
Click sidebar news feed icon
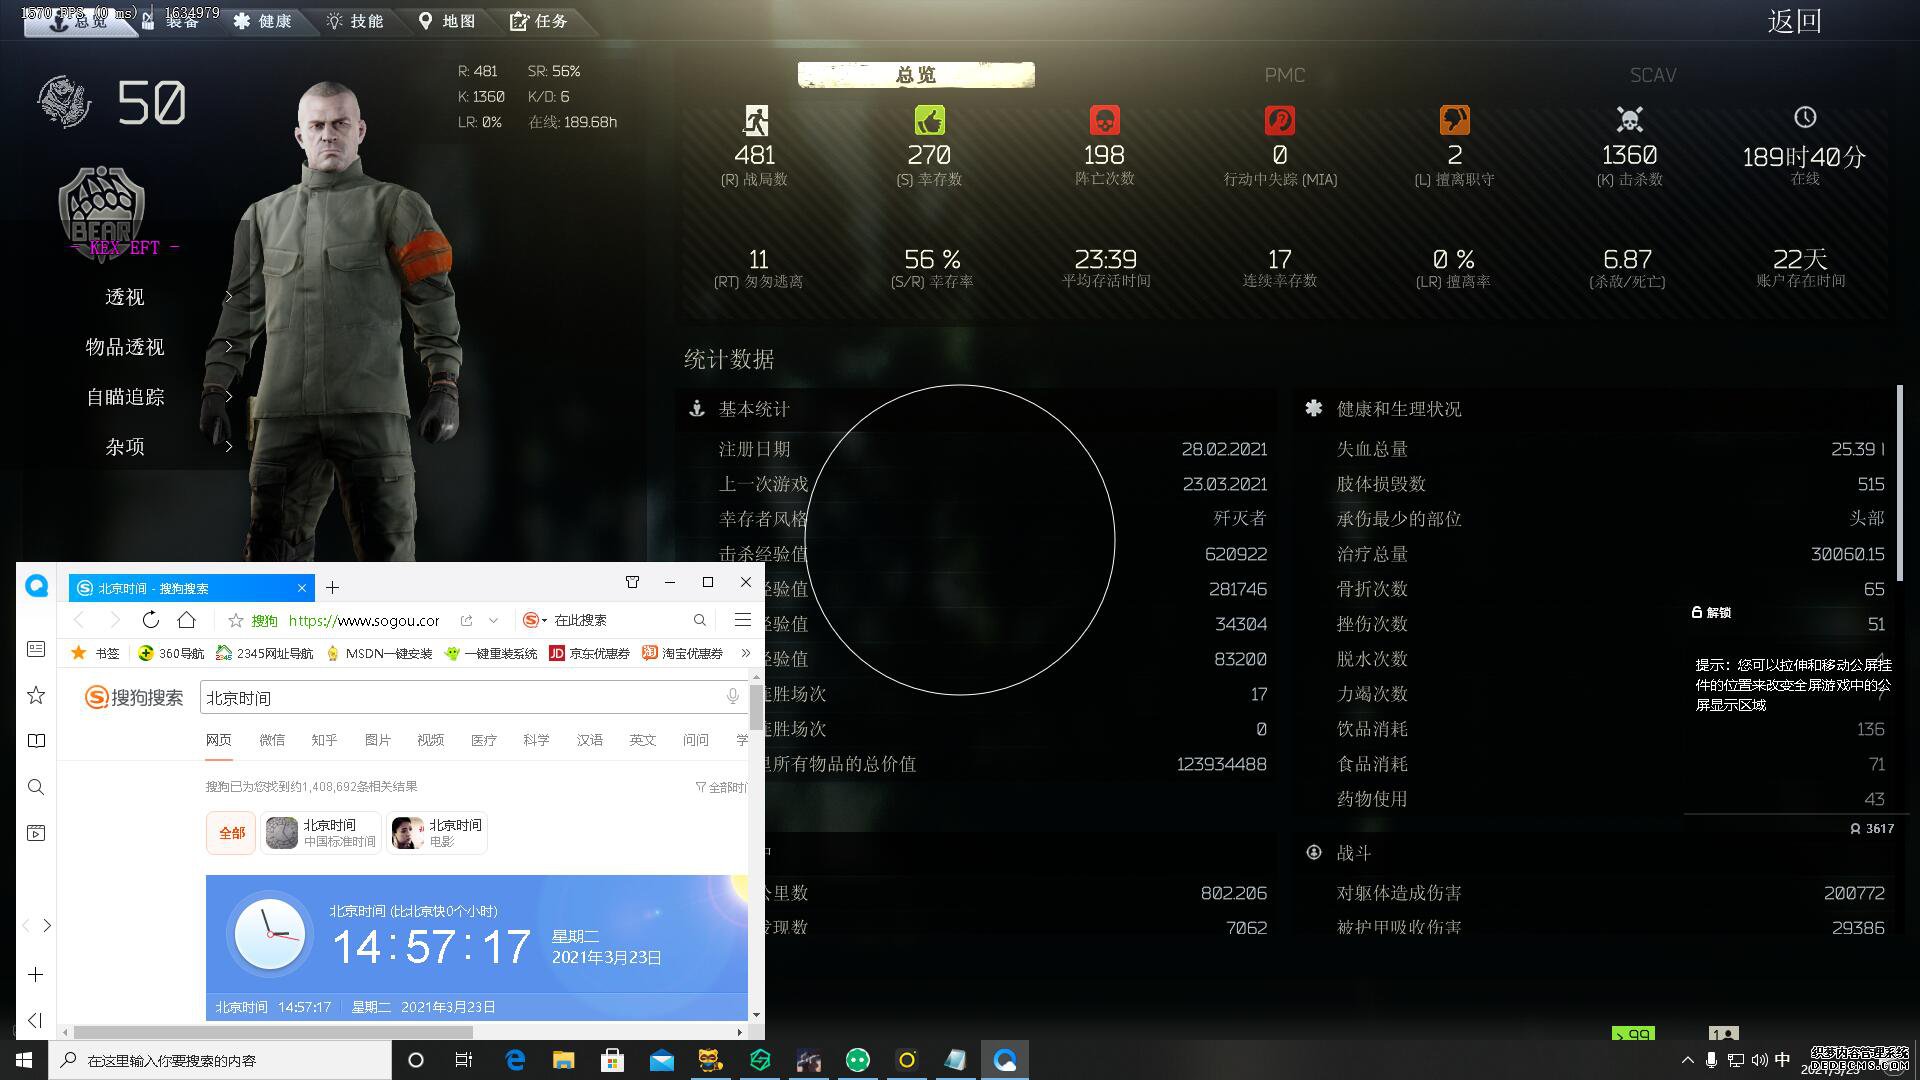point(36,649)
